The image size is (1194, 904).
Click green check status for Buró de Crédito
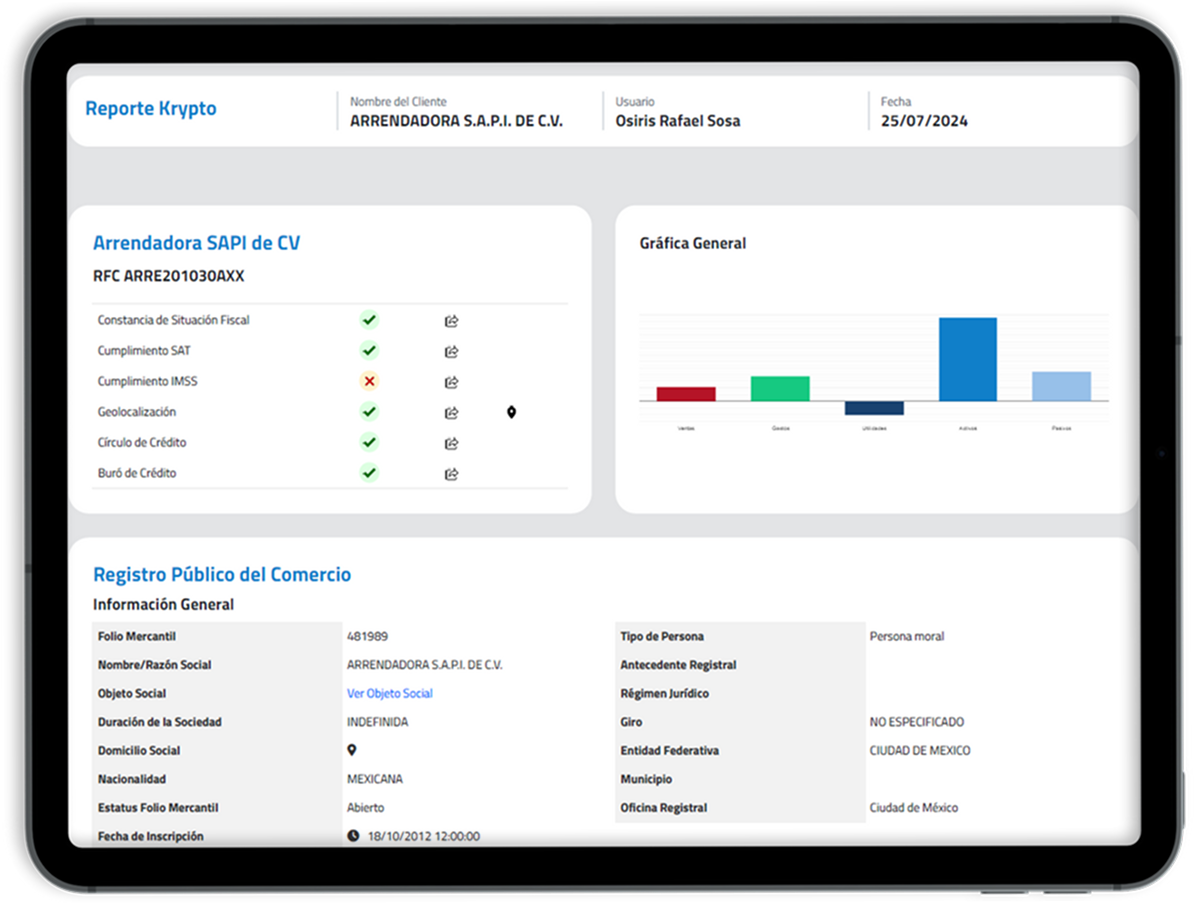(x=369, y=473)
